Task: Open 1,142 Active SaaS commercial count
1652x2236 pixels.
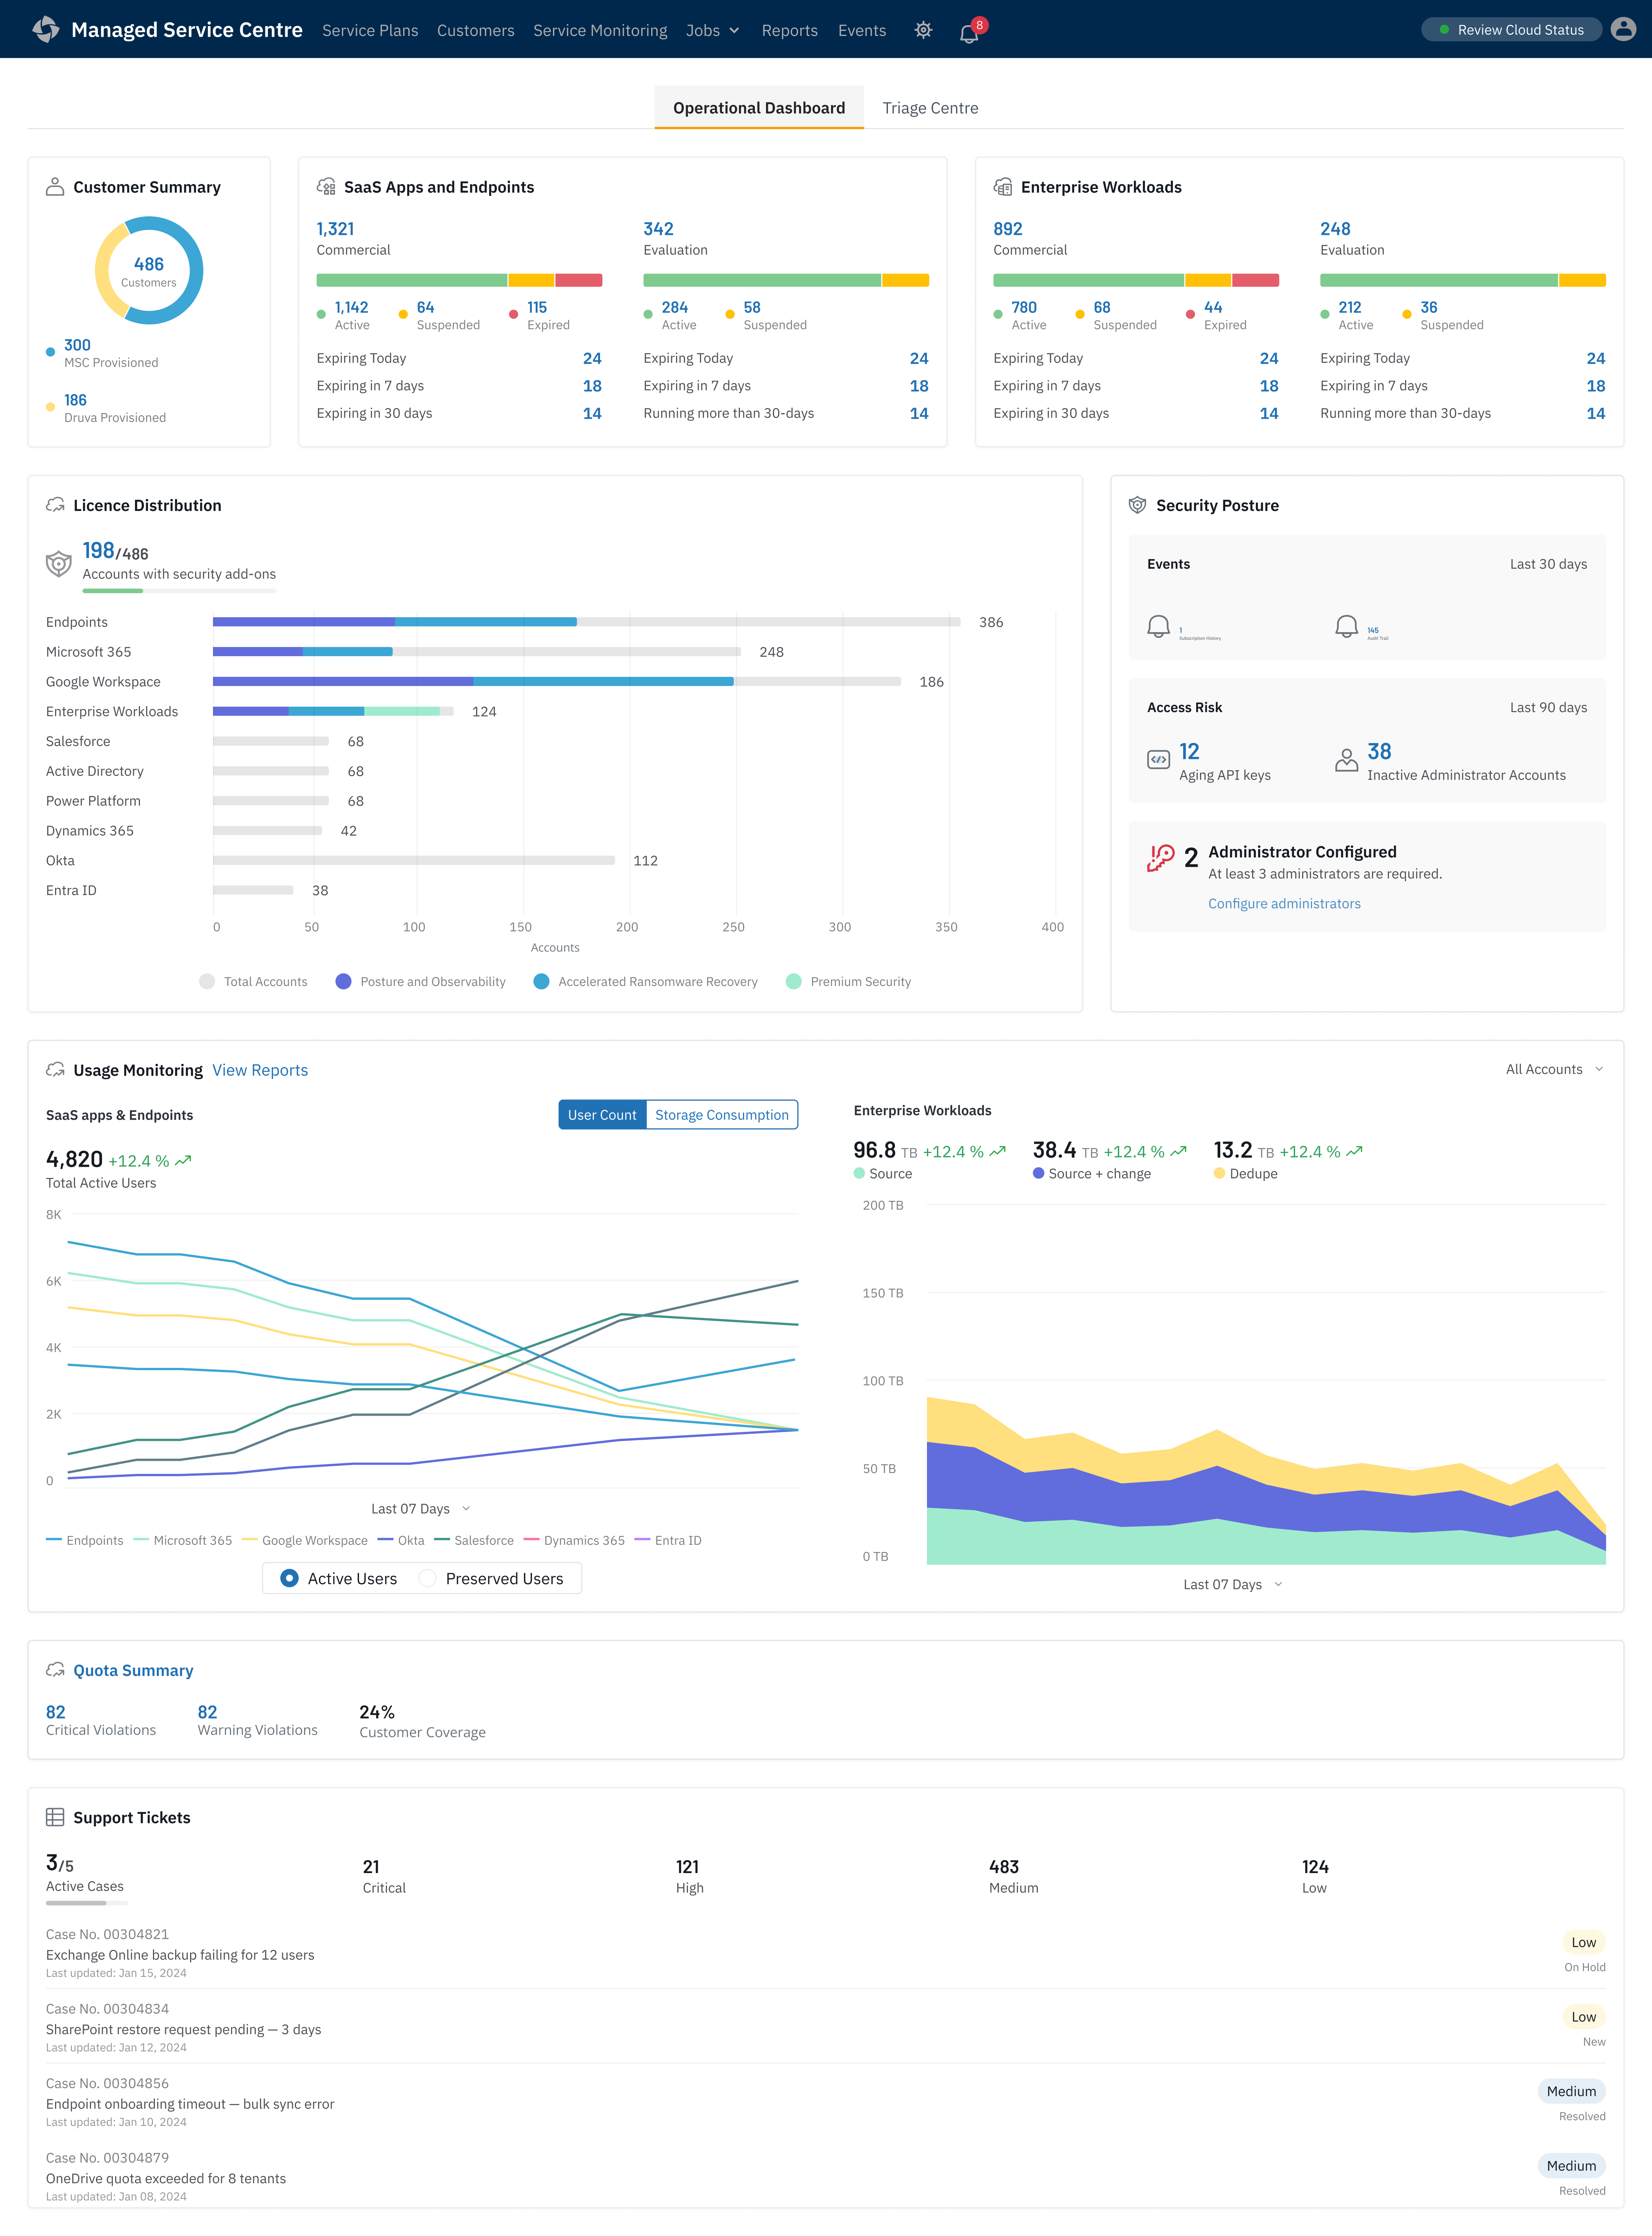Action: [351, 307]
